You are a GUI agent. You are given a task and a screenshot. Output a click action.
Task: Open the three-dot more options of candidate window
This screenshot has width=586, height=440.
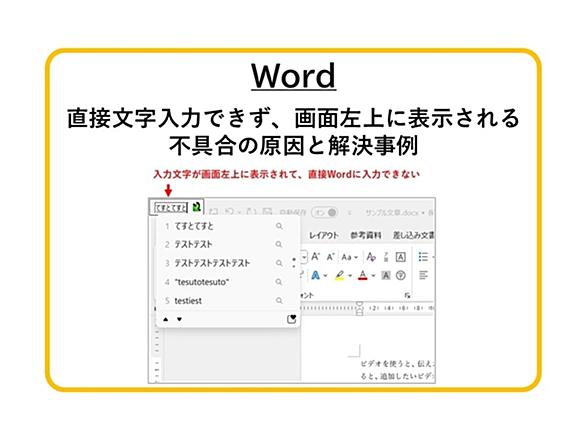pos(294,263)
